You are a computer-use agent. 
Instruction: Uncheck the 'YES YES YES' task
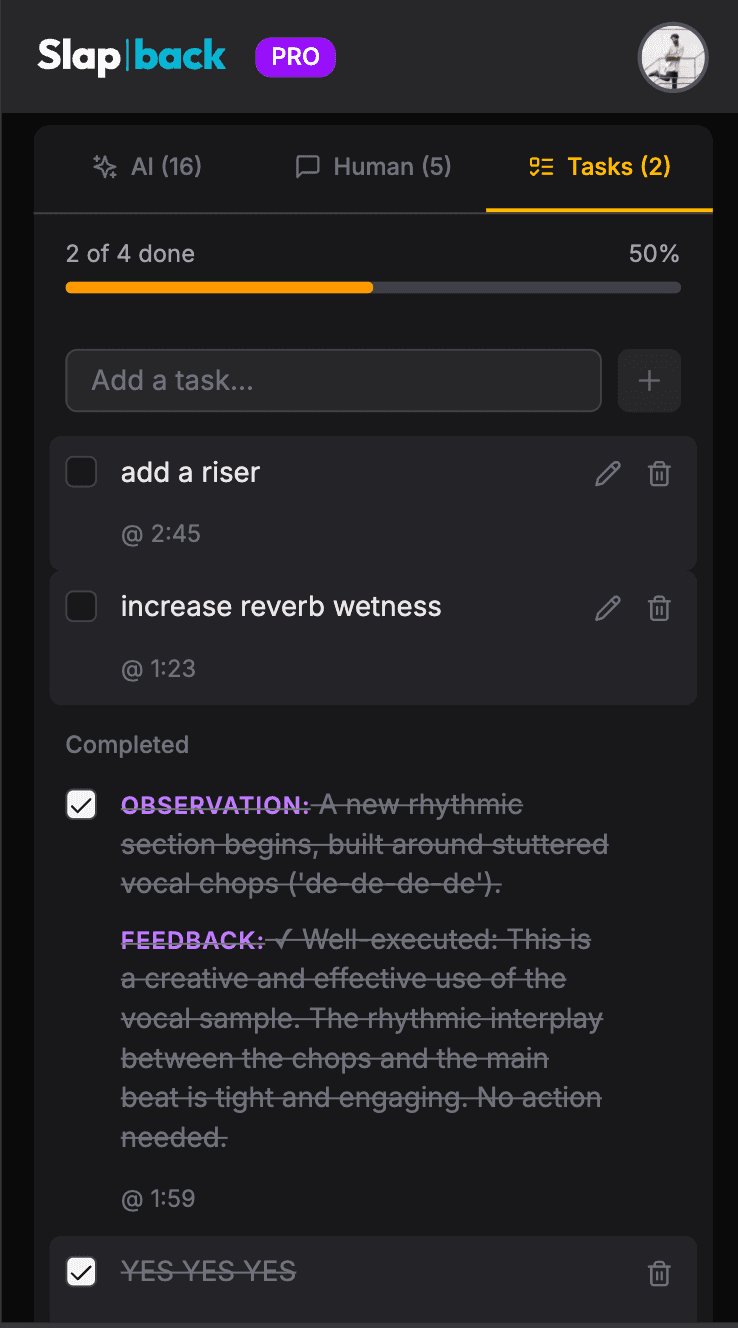(81, 1271)
